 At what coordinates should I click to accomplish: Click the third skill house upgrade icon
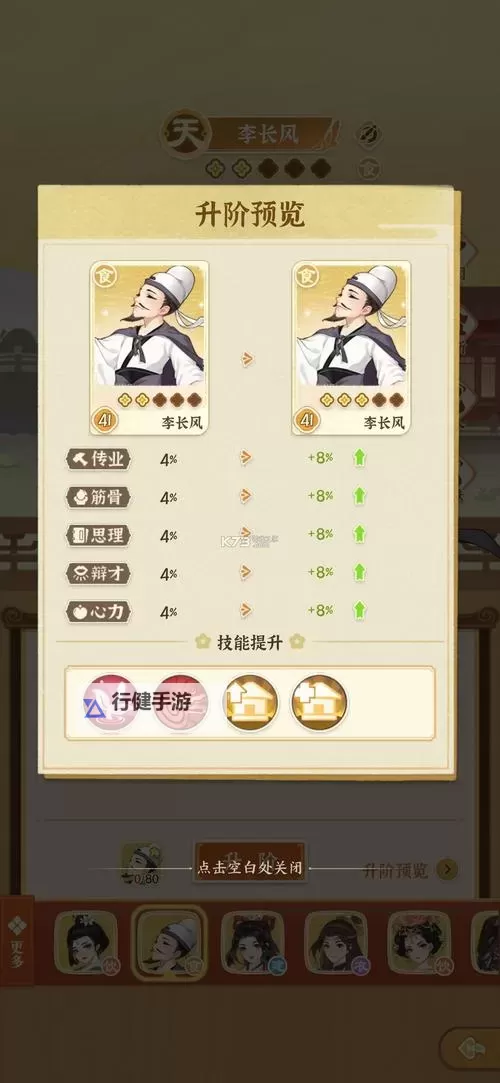click(x=250, y=704)
